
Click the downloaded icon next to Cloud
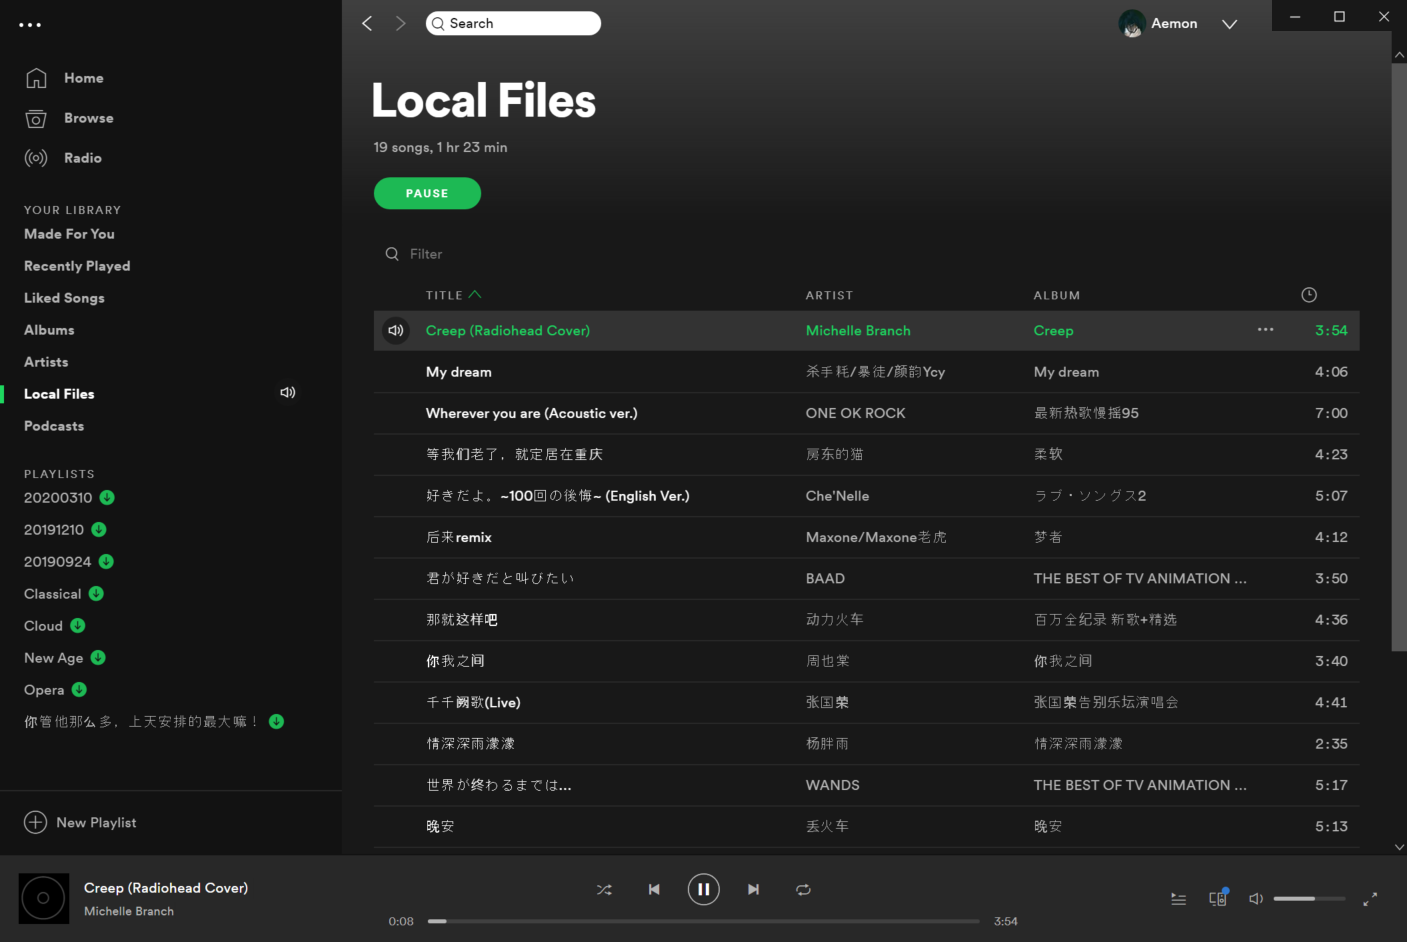(78, 626)
